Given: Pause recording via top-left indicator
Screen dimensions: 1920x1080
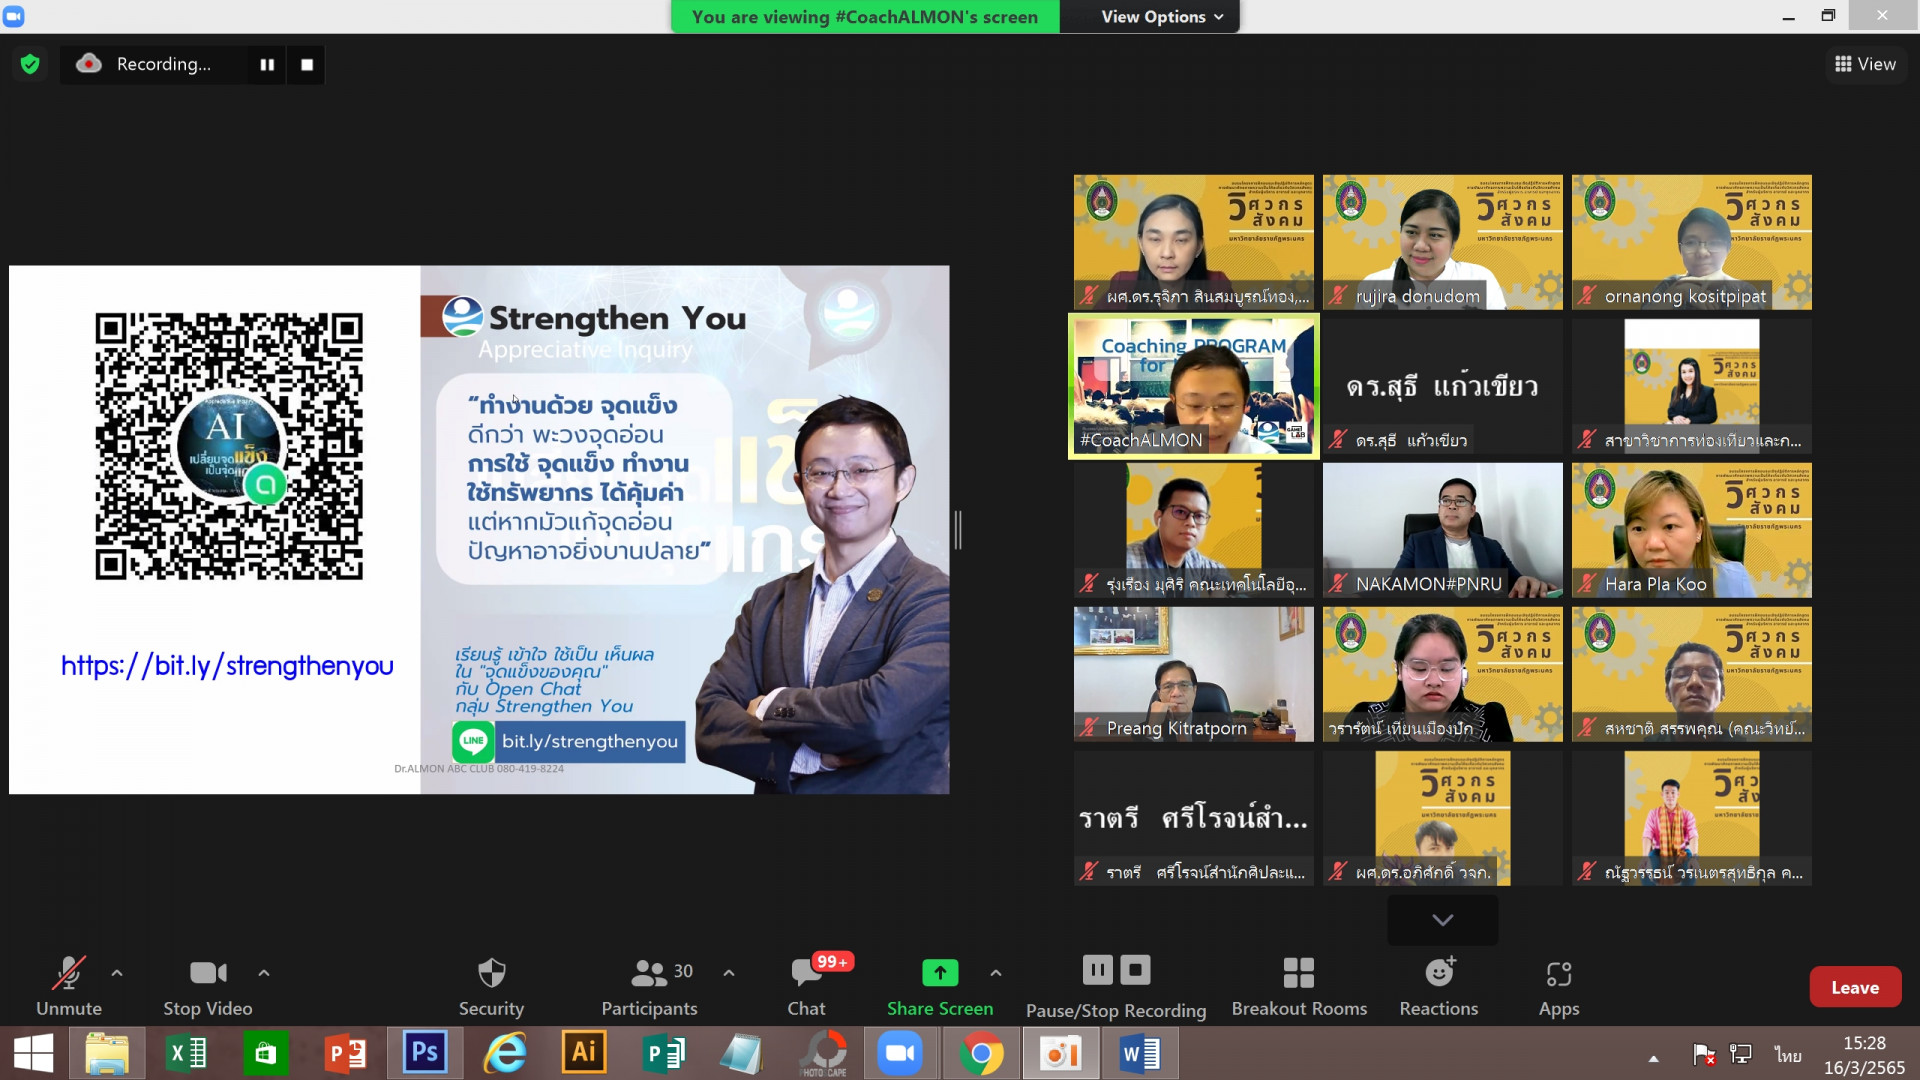Looking at the screenshot, I should 267,64.
